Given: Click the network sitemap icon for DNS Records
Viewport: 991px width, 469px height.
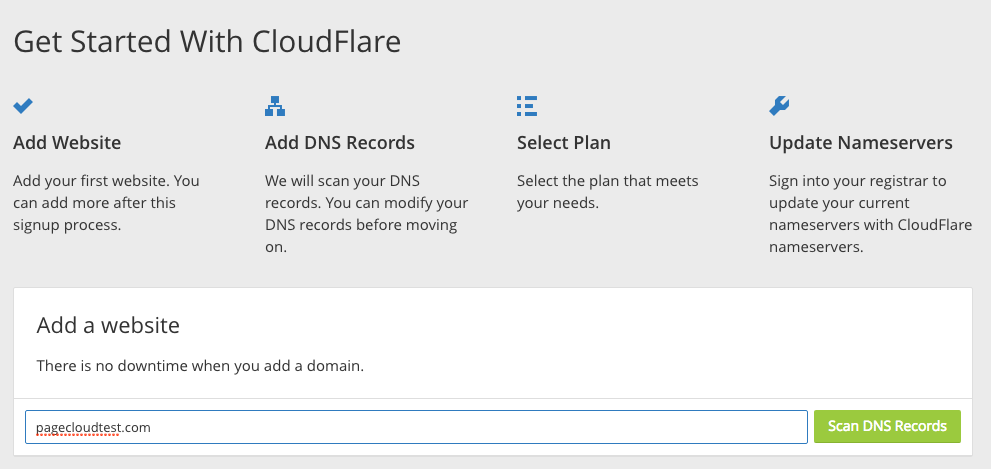Looking at the screenshot, I should 275,105.
